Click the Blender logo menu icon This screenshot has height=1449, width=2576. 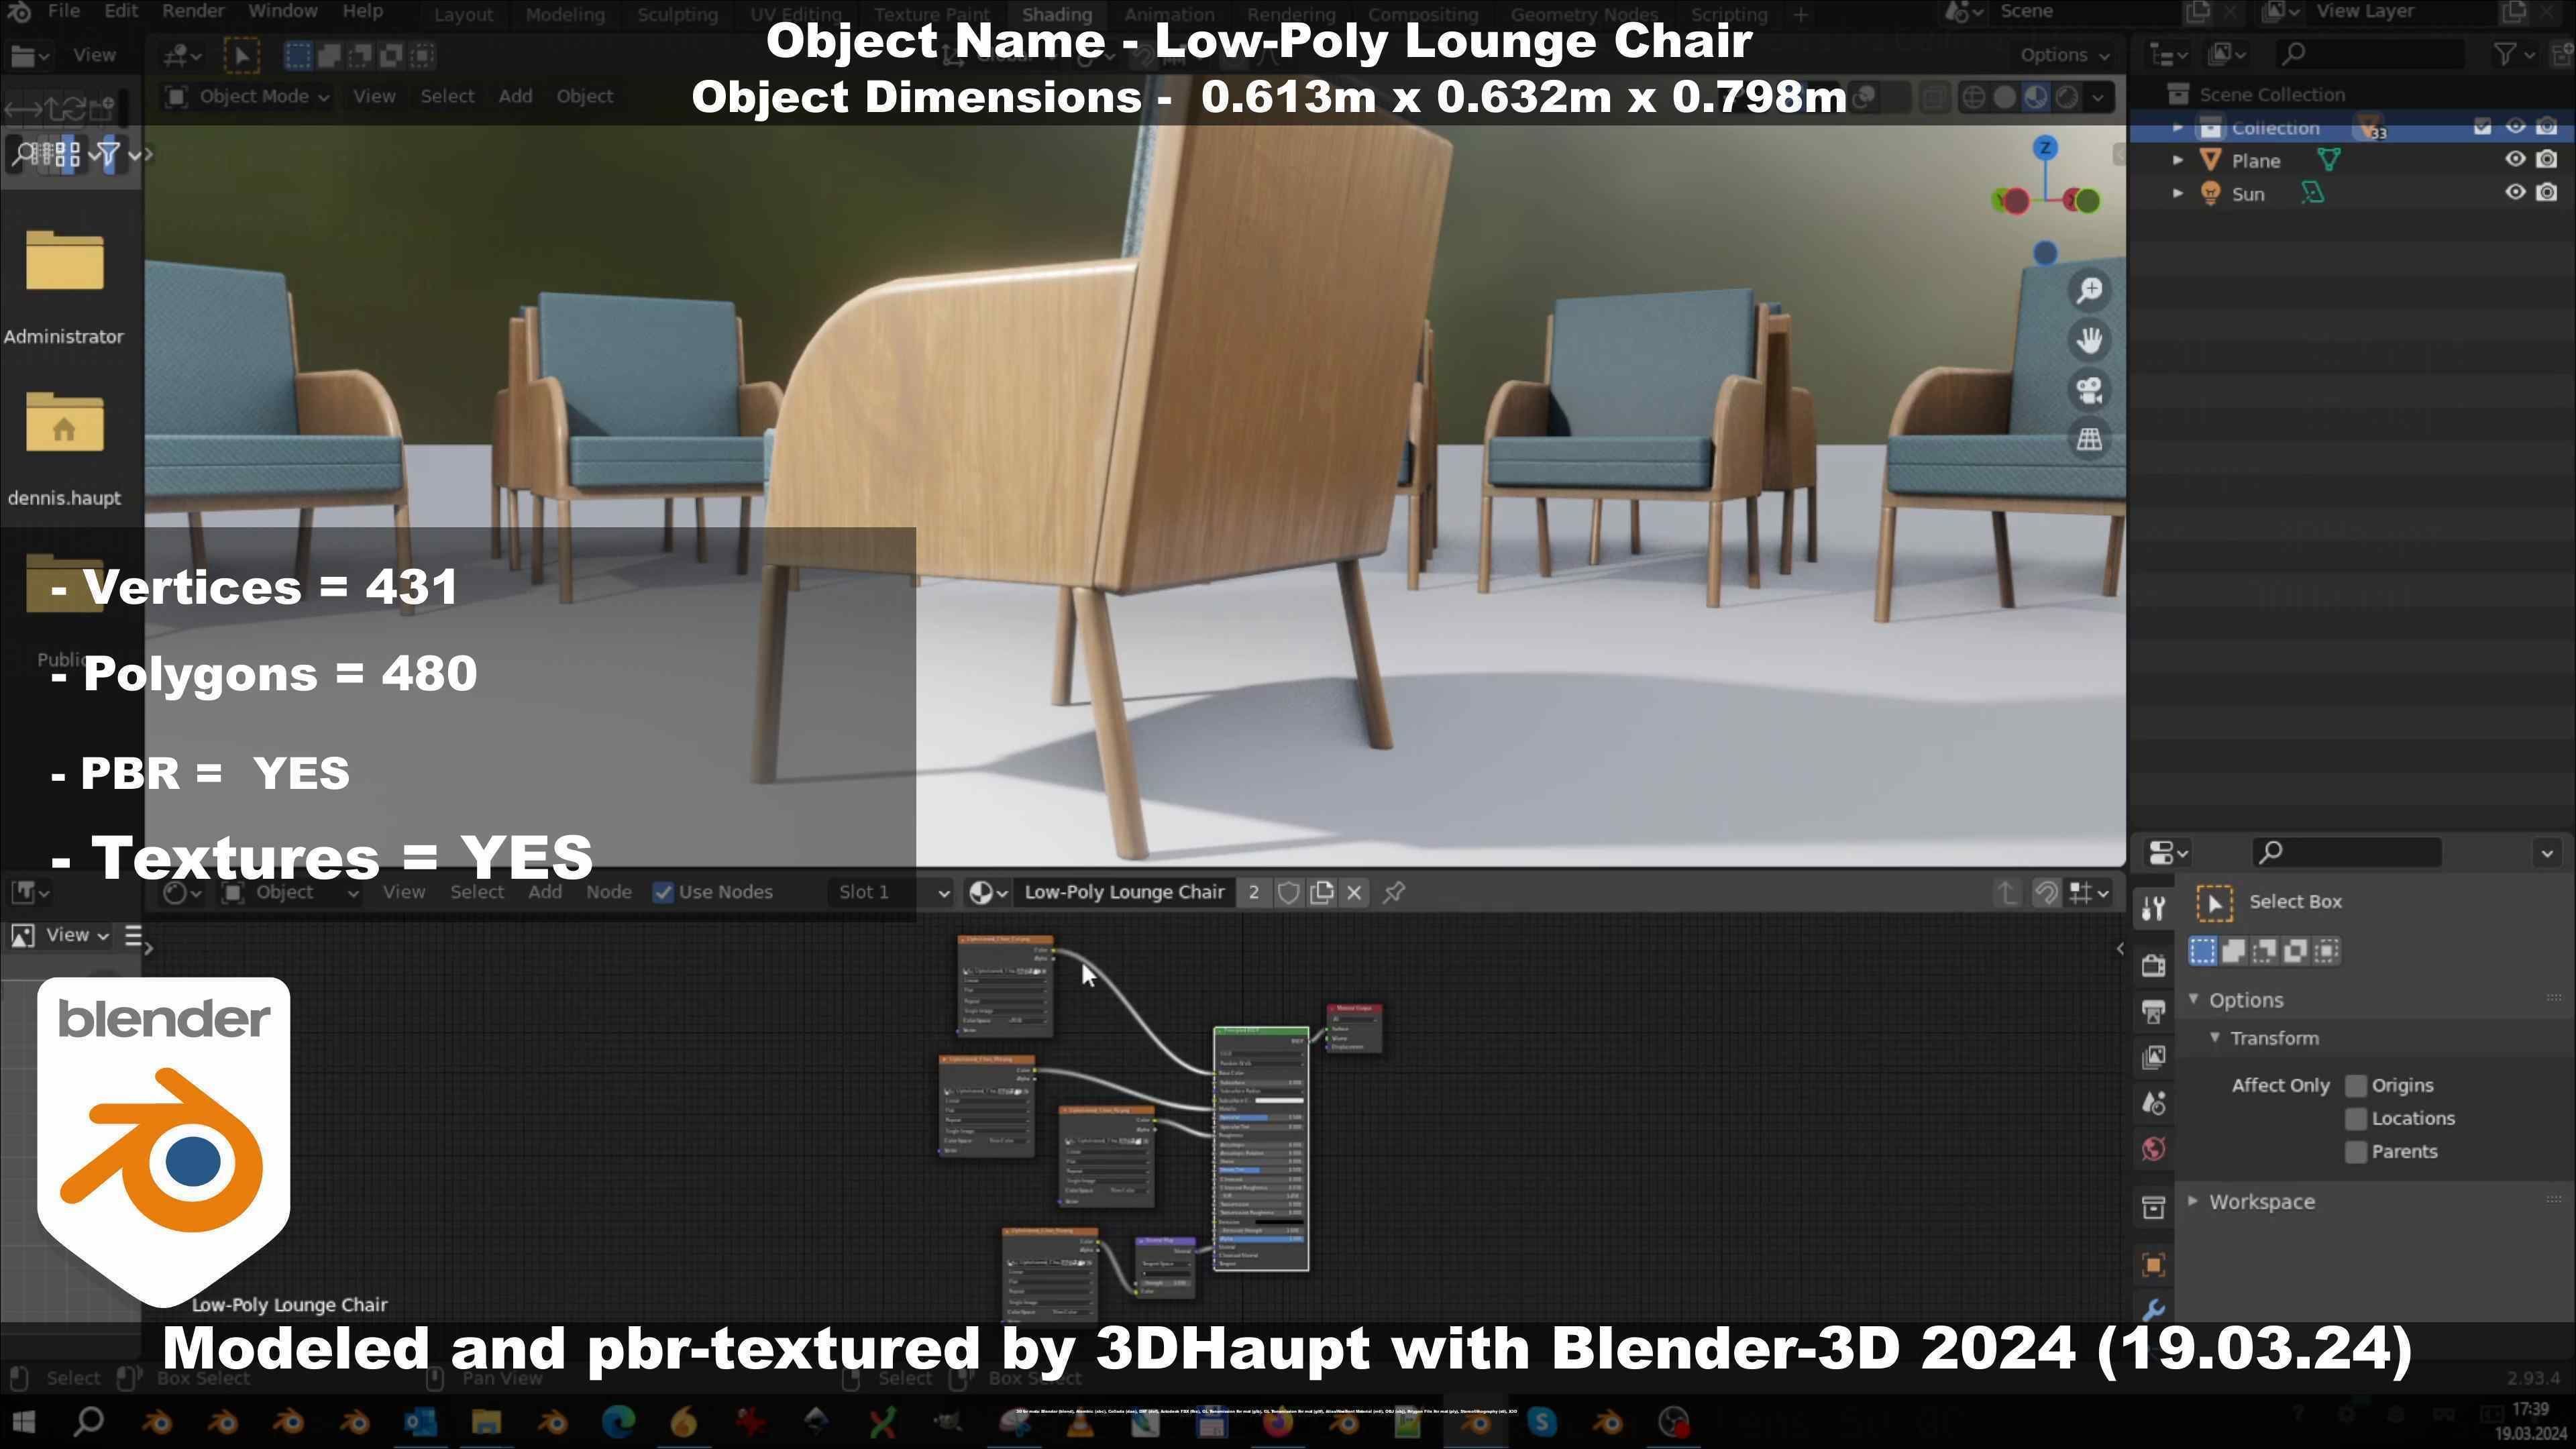(19, 12)
